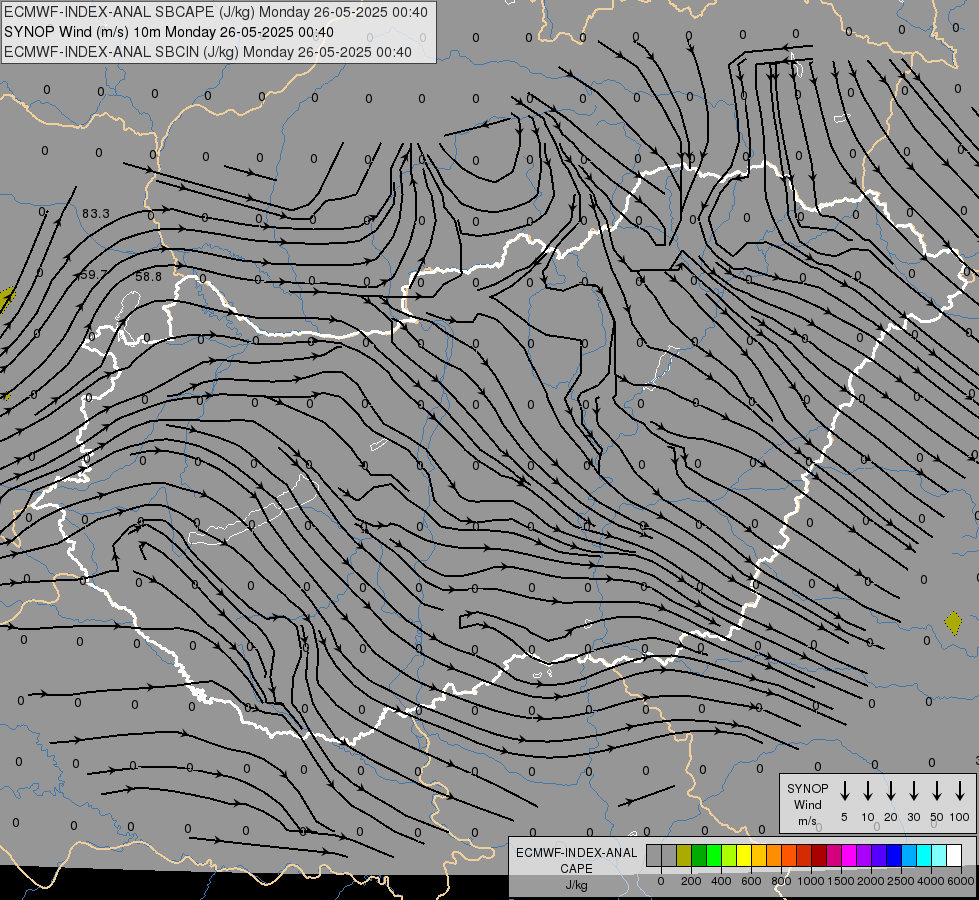Click the 600 tick label under CAPE bar
Image resolution: width=979 pixels, height=900 pixels.
coord(751,881)
